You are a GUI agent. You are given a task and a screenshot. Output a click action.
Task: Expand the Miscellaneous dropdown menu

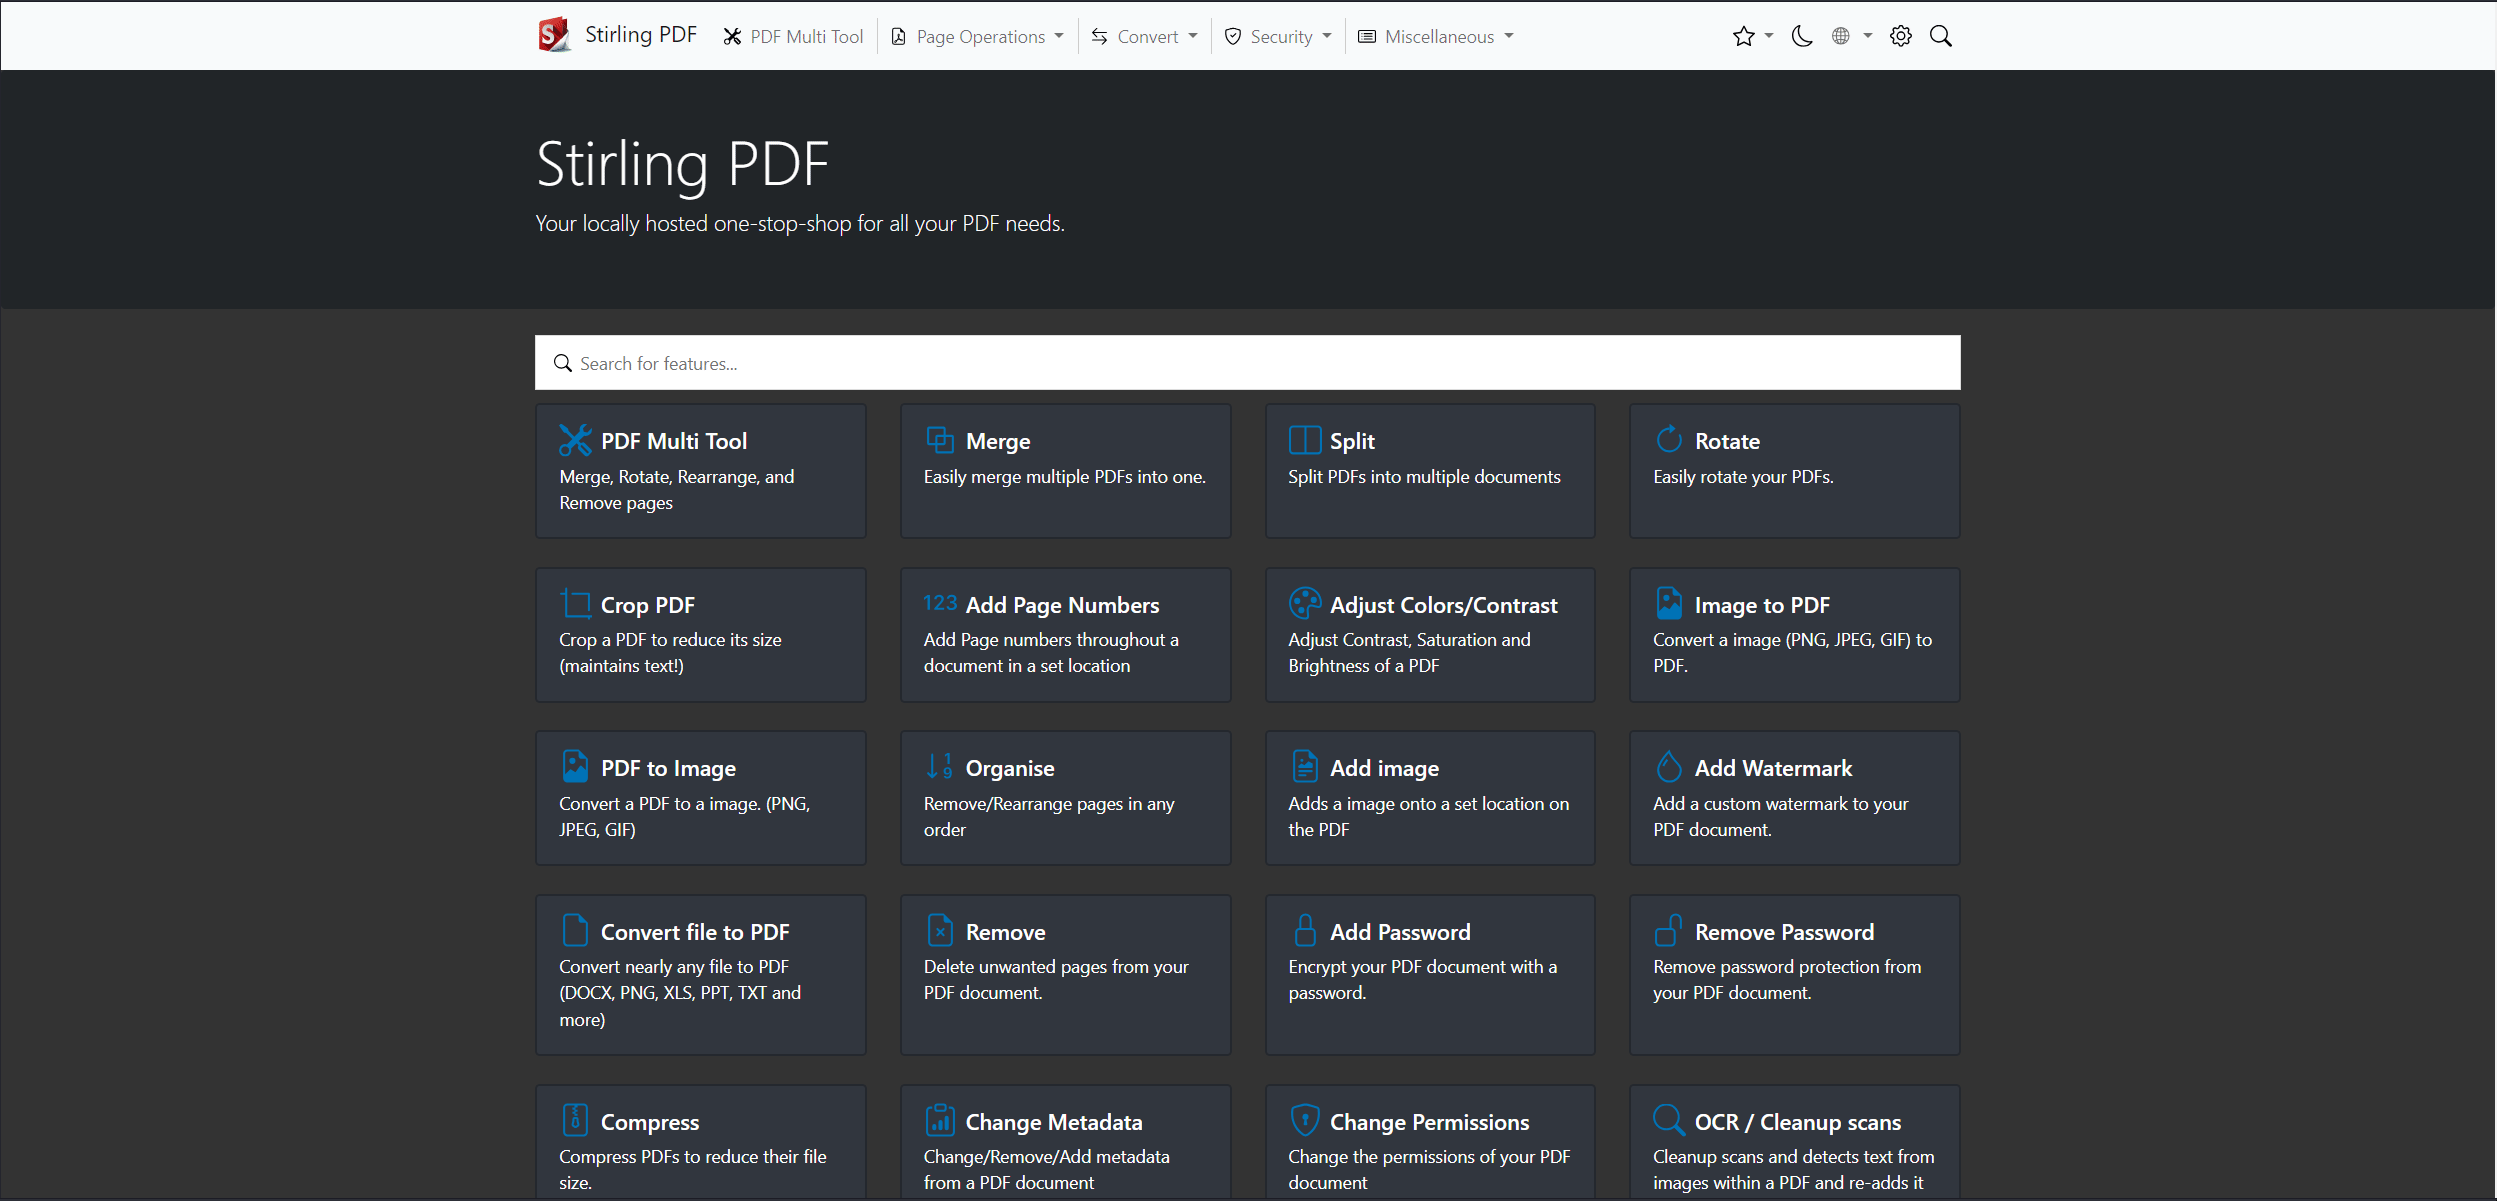click(1436, 36)
